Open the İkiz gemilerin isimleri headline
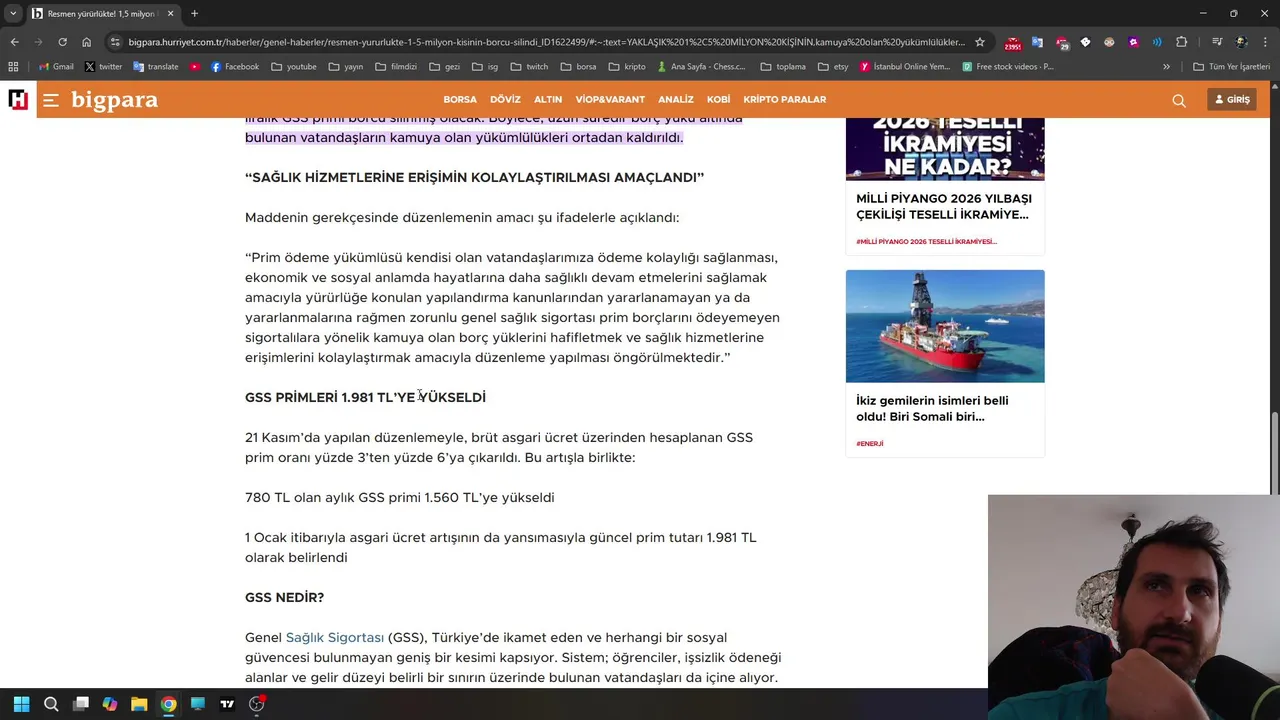Screen dimensions: 1280x720 coord(932,408)
